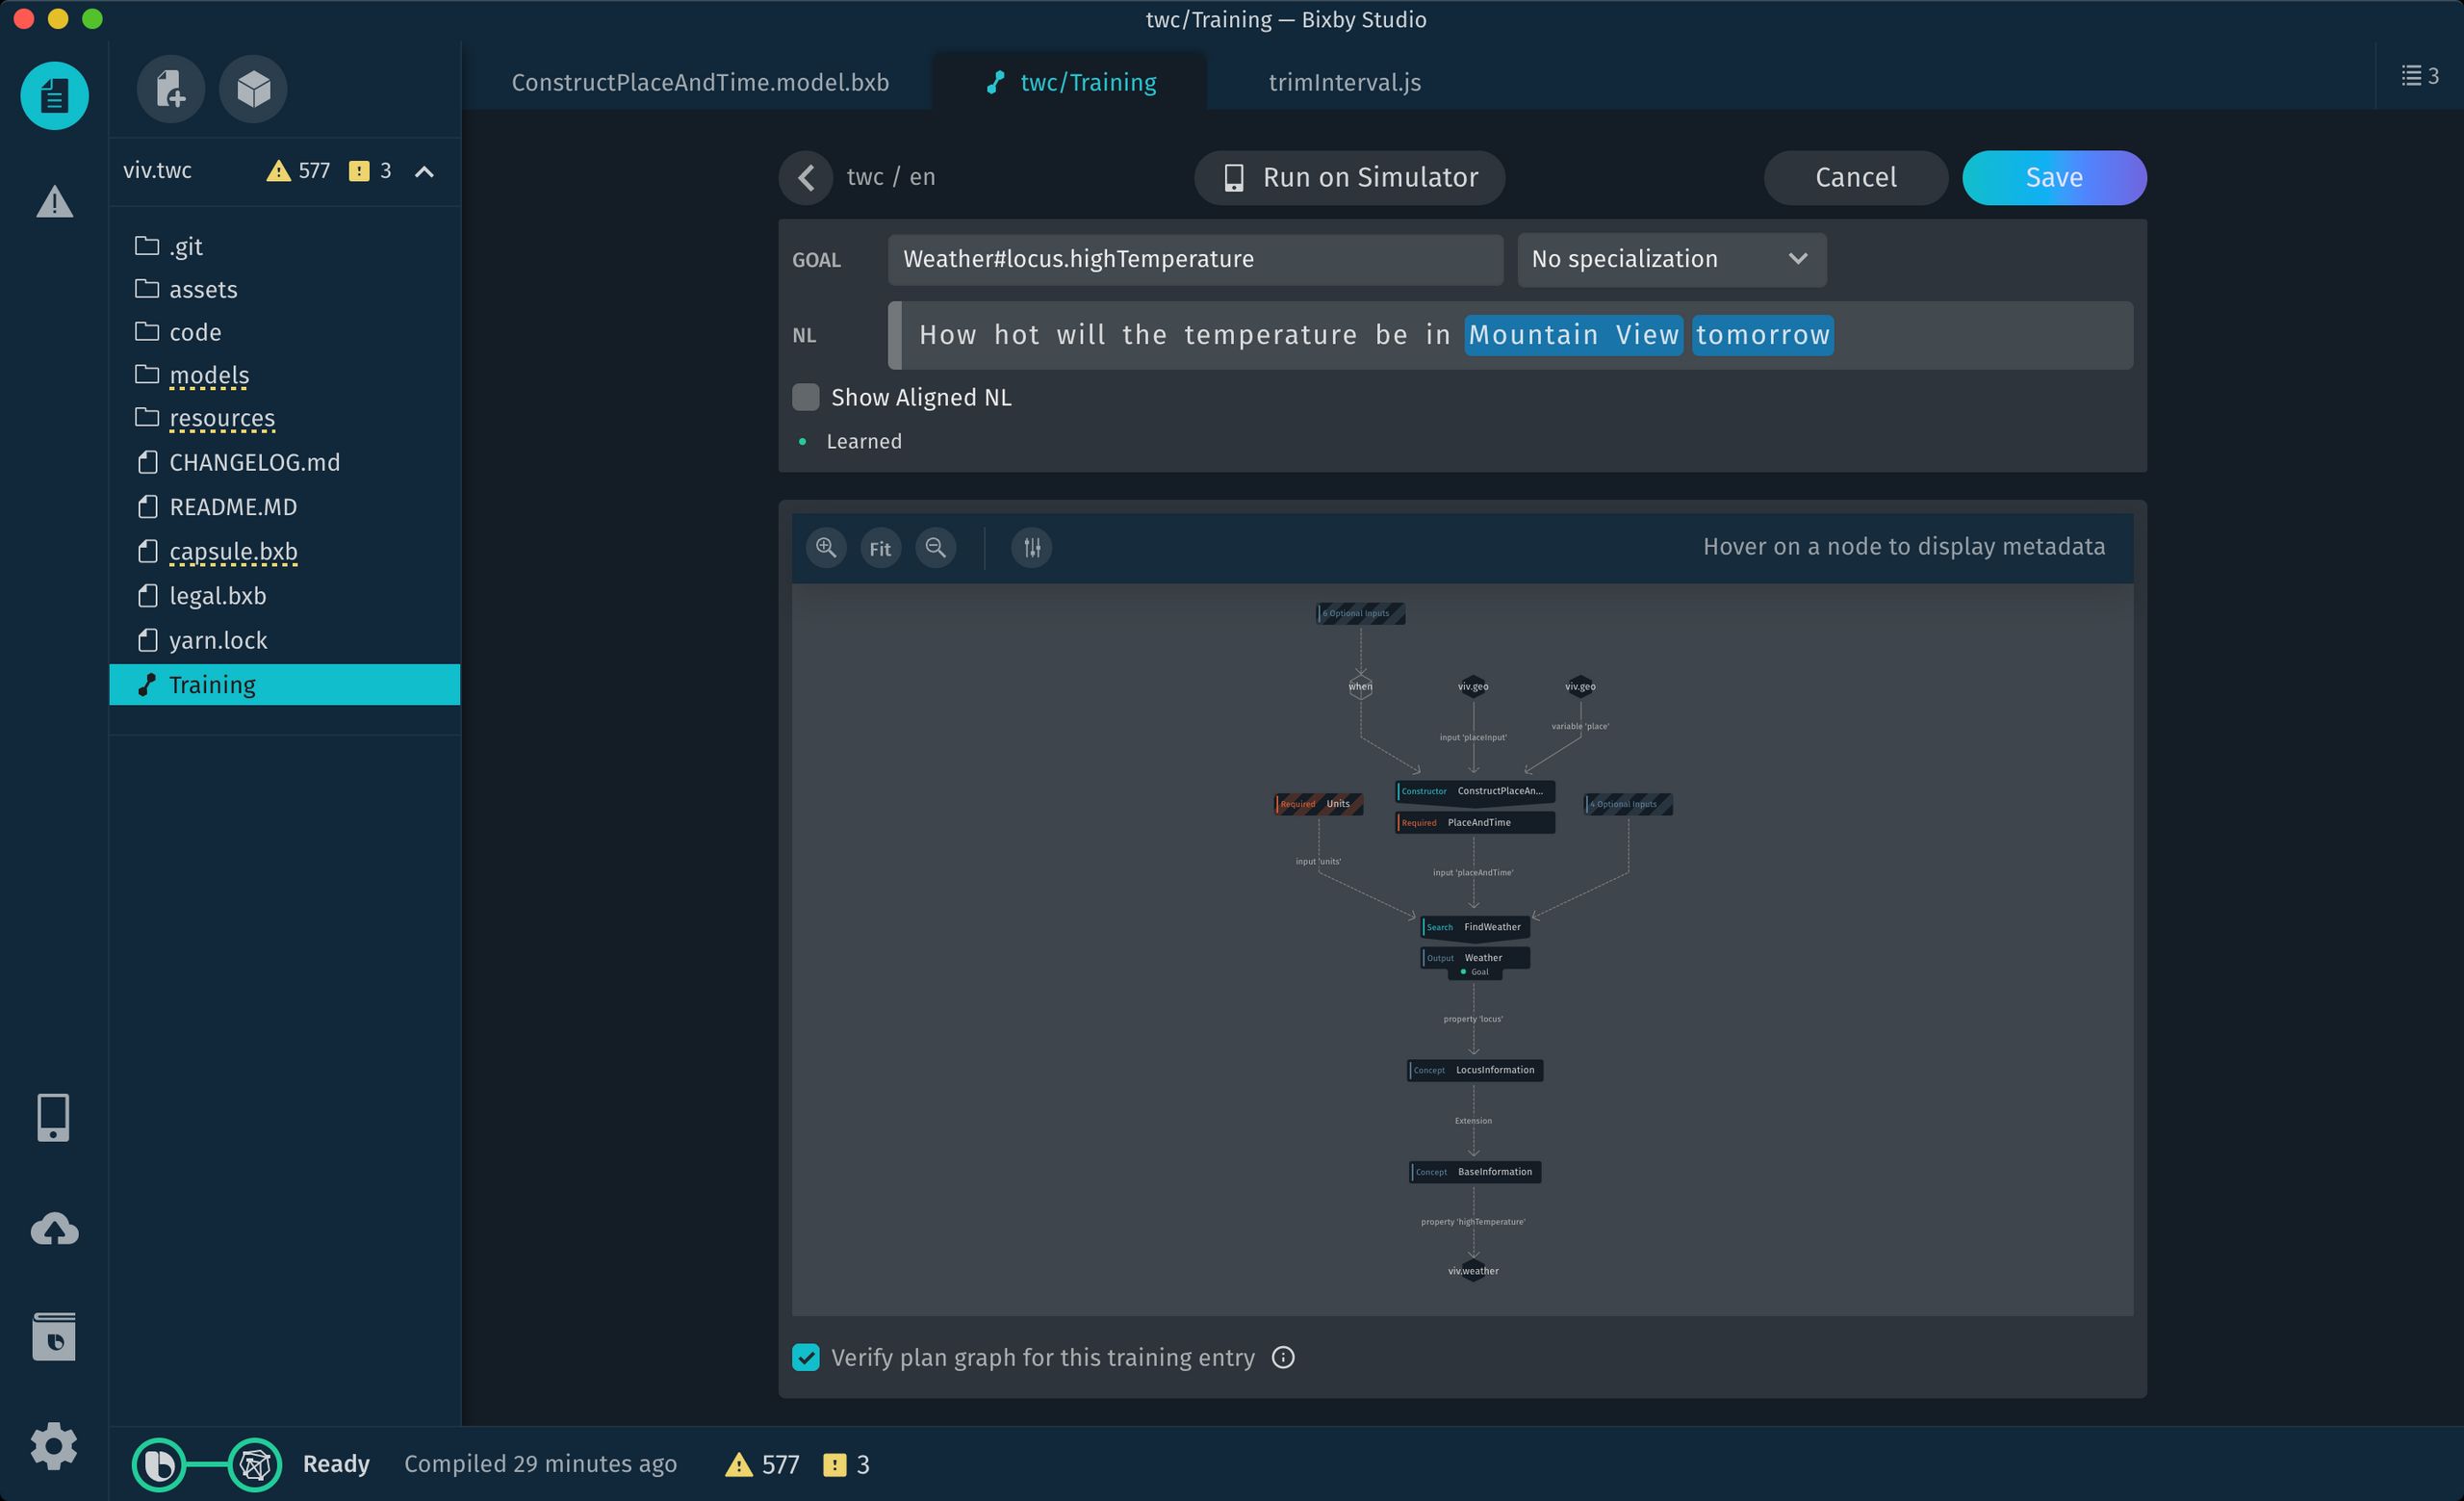The width and height of the screenshot is (2464, 1501).
Task: Open the device simulator from sidebar
Action: point(53,1117)
